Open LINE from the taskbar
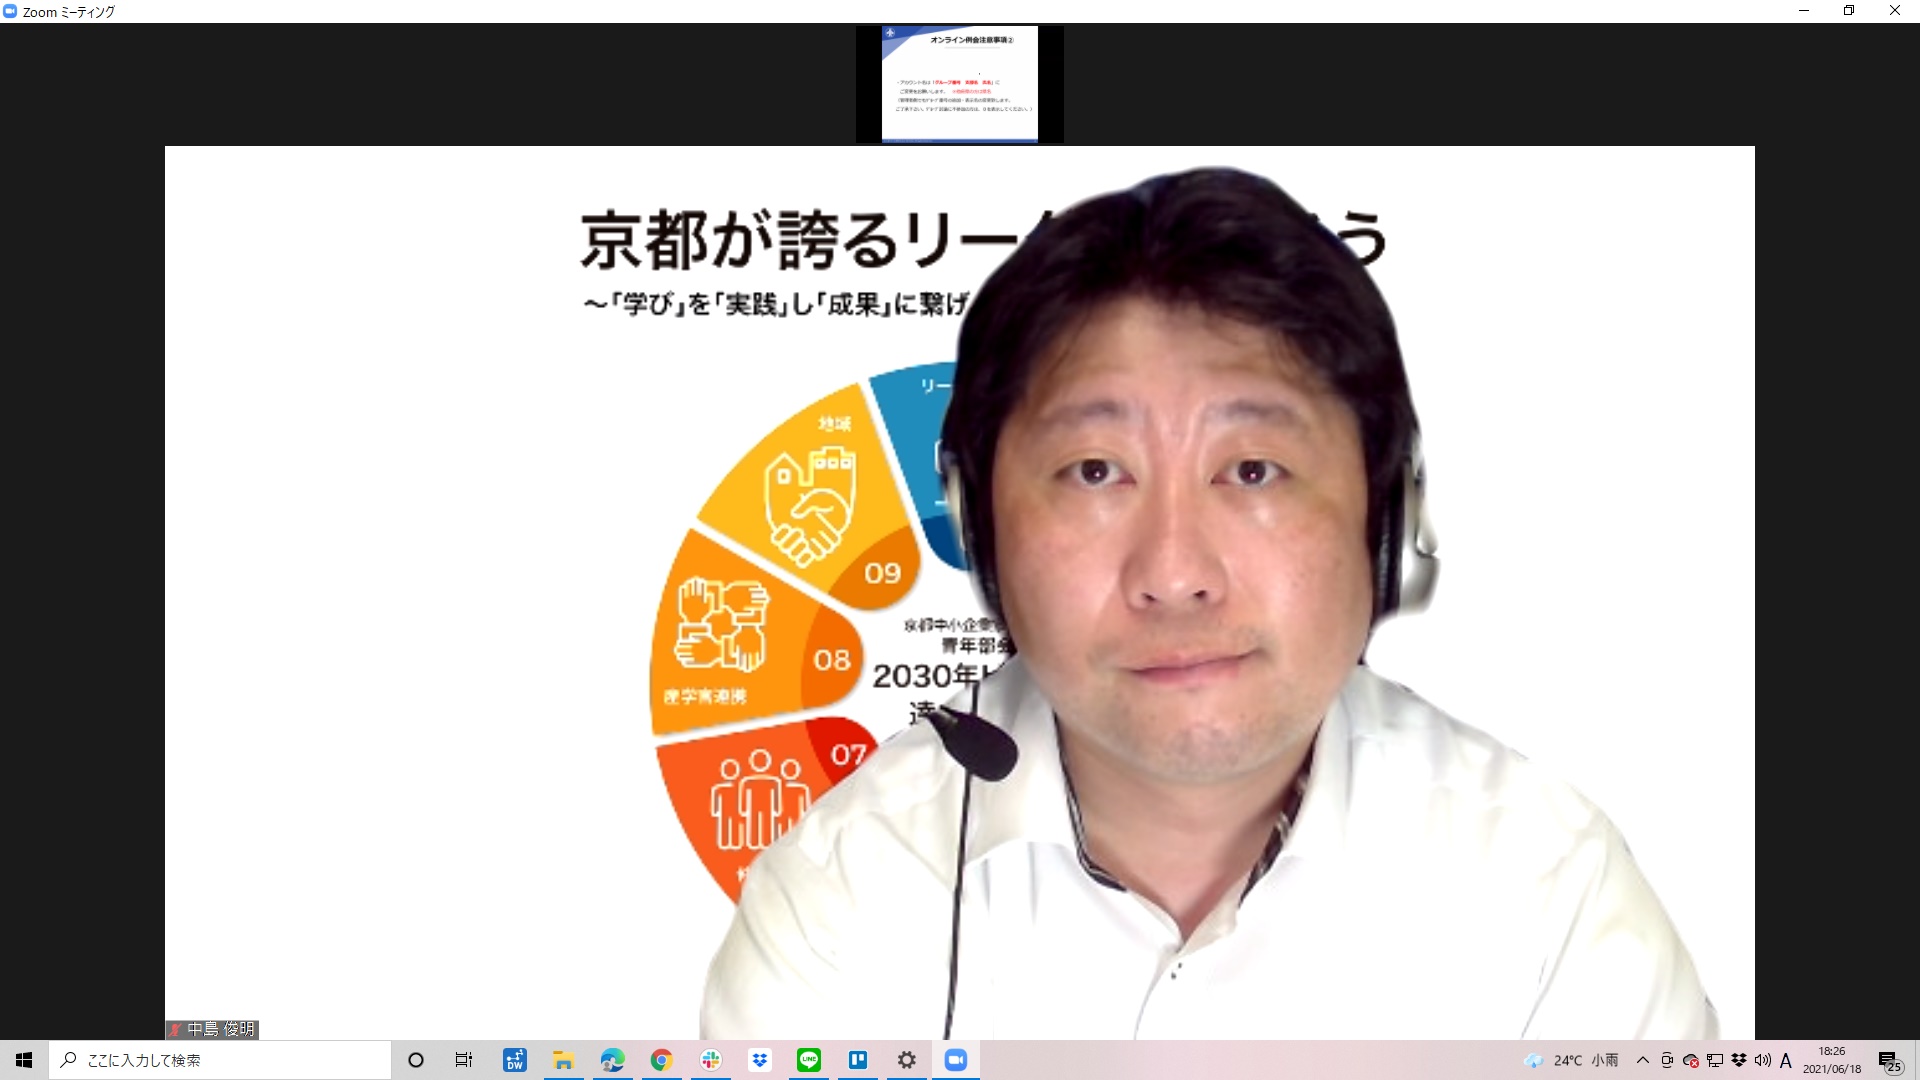Screen dimensions: 1920x1080 tap(808, 1060)
